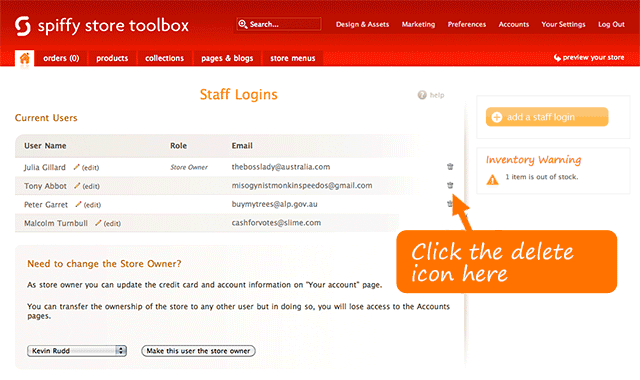The width and height of the screenshot is (640, 380).
Task: Click the add a staff login button
Action: click(x=547, y=117)
